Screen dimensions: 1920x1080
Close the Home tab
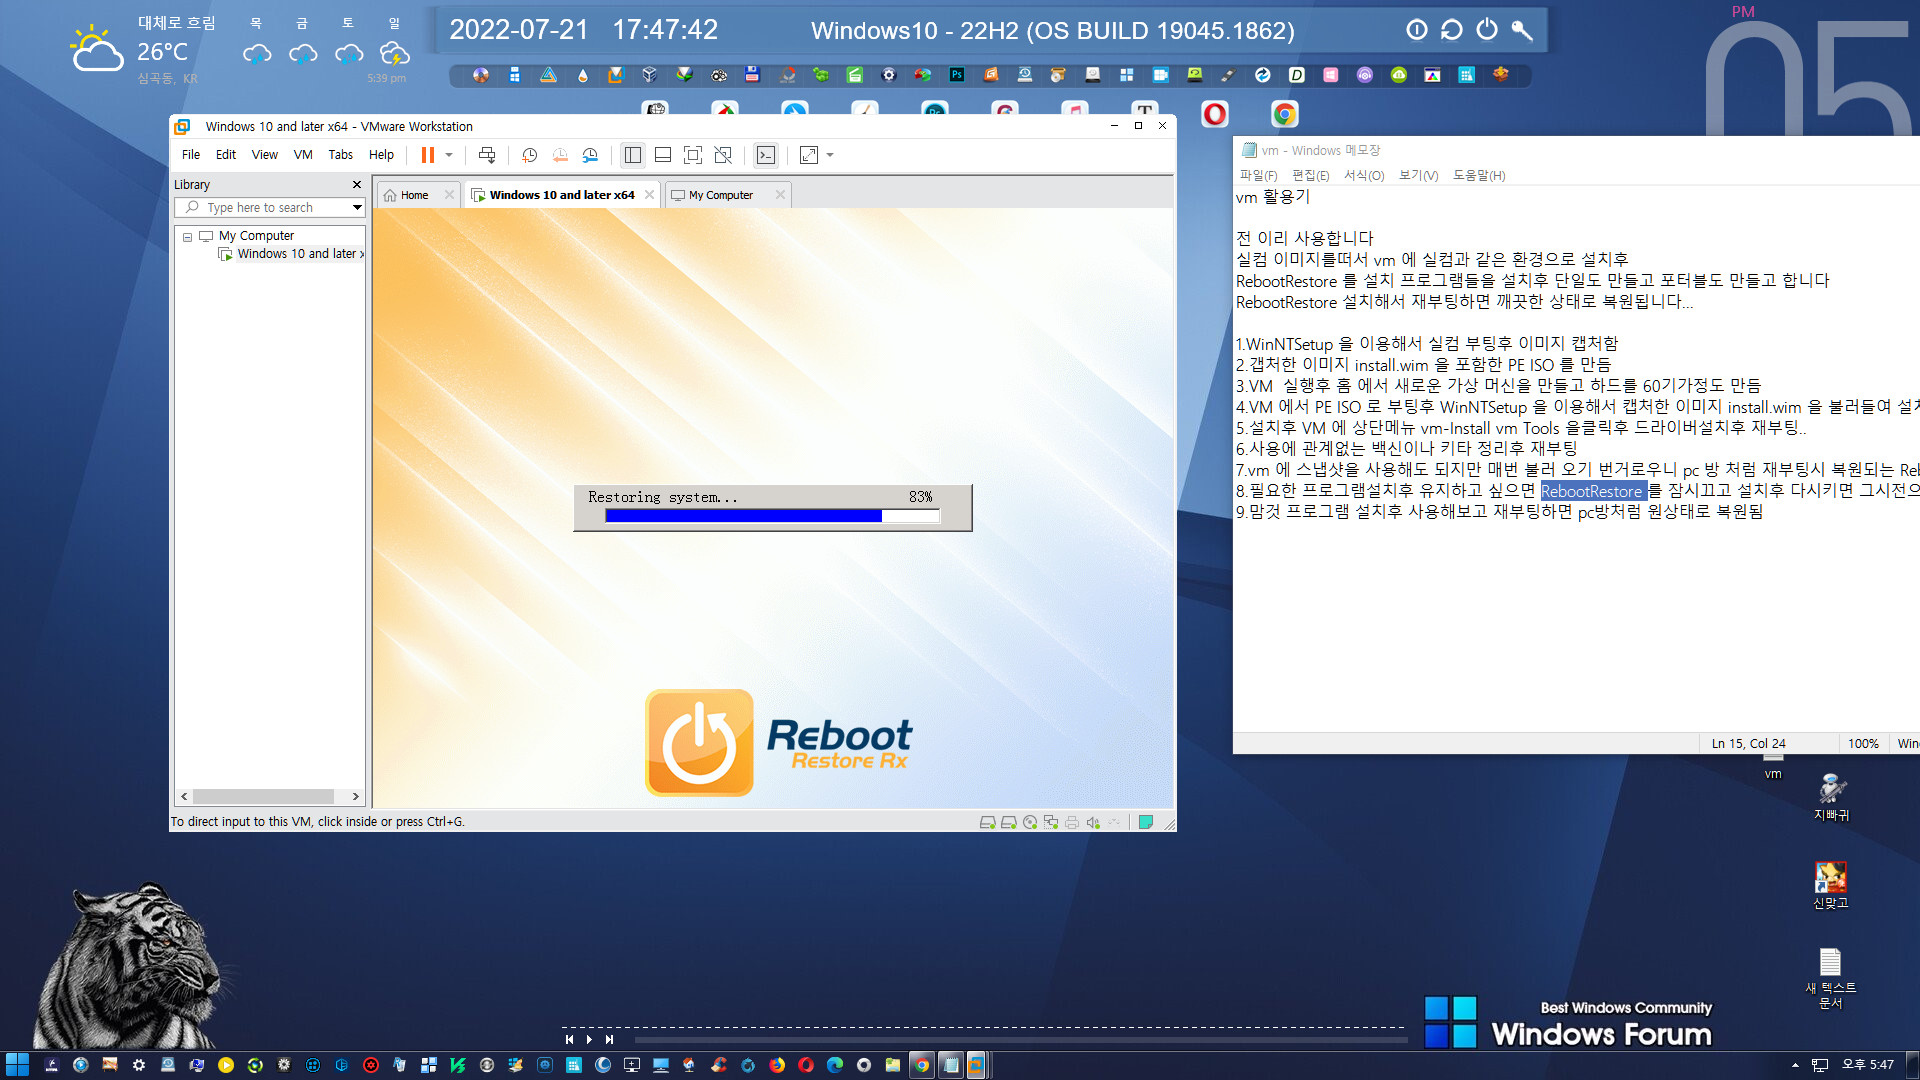449,195
